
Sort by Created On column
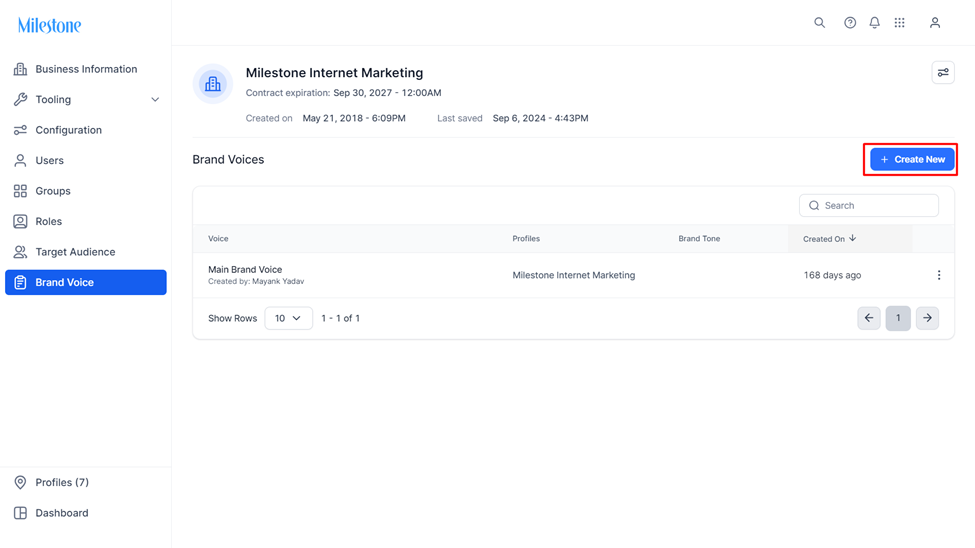pyautogui.click(x=823, y=239)
